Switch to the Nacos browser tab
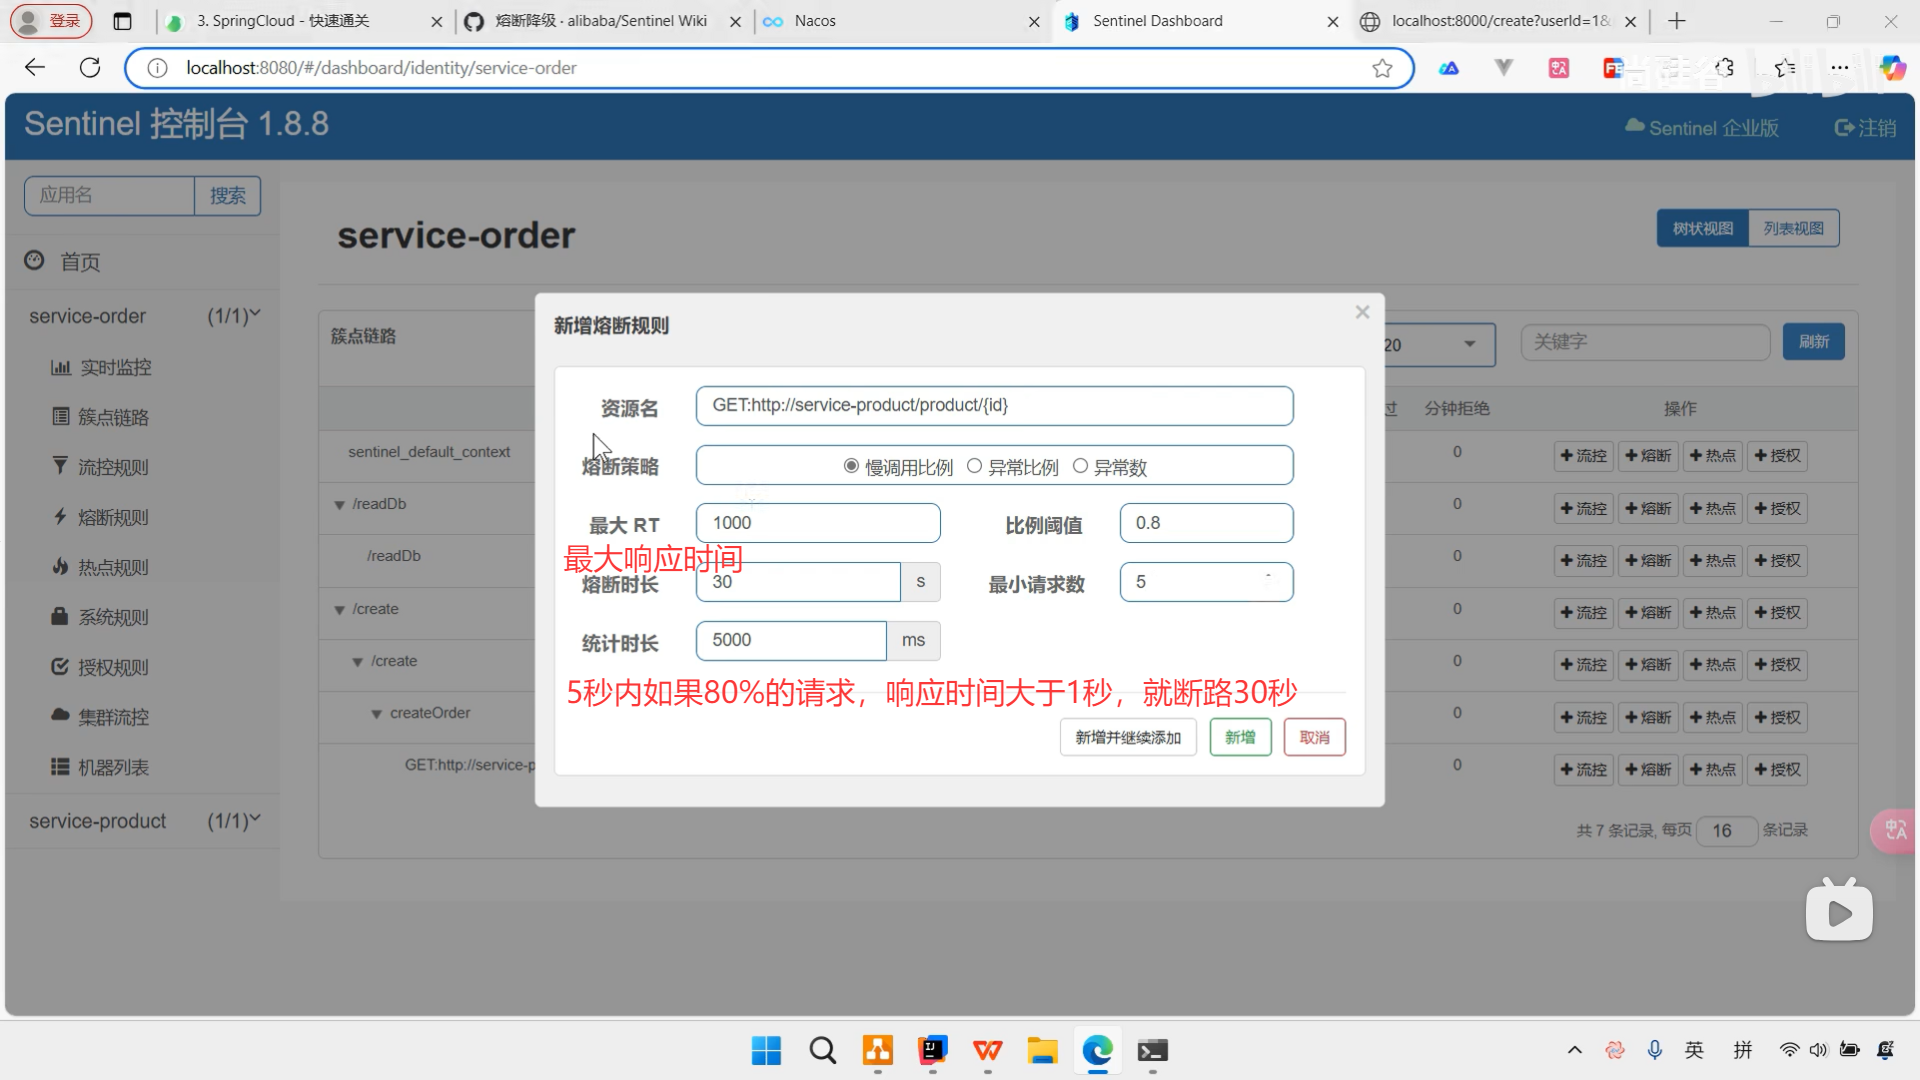1920x1080 pixels. click(815, 21)
